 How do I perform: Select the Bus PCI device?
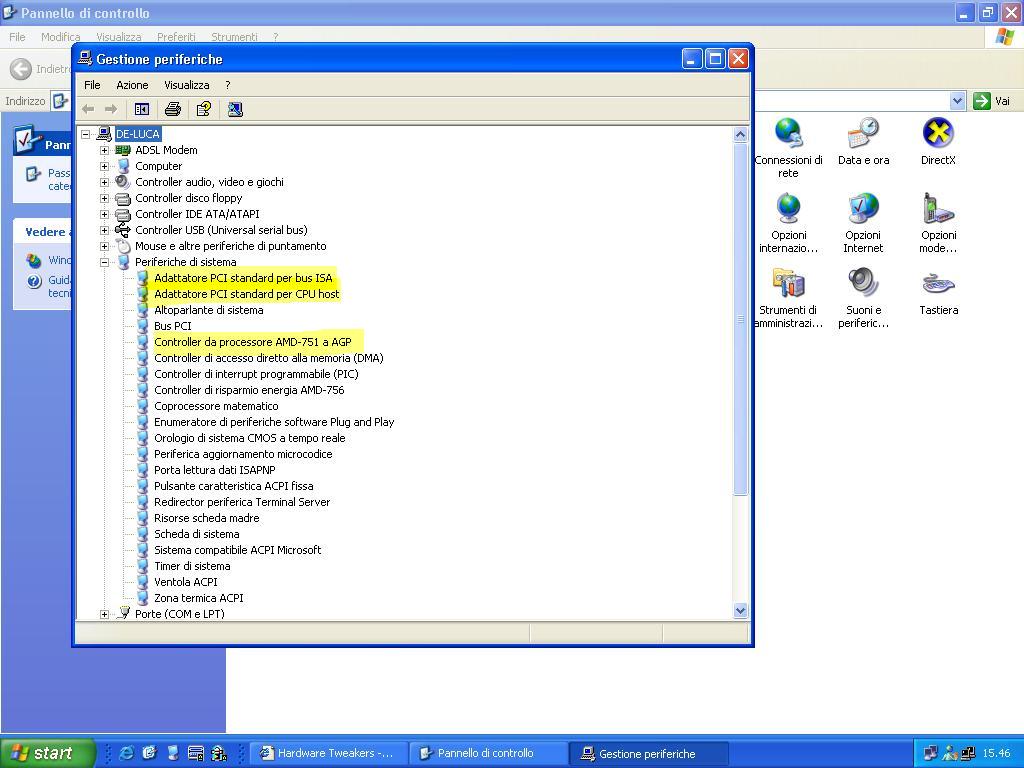(x=172, y=326)
